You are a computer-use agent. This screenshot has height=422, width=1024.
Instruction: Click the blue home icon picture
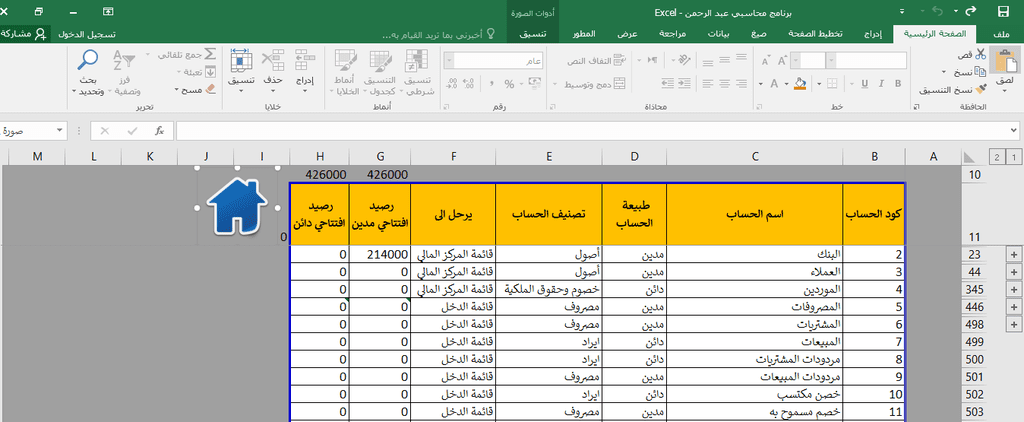tap(238, 207)
